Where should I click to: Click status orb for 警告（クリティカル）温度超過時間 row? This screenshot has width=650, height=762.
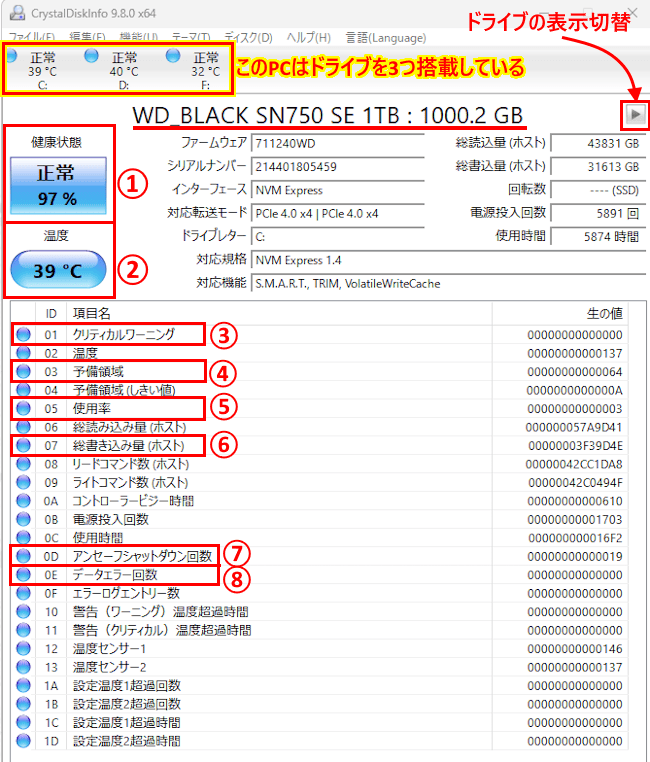(x=23, y=630)
